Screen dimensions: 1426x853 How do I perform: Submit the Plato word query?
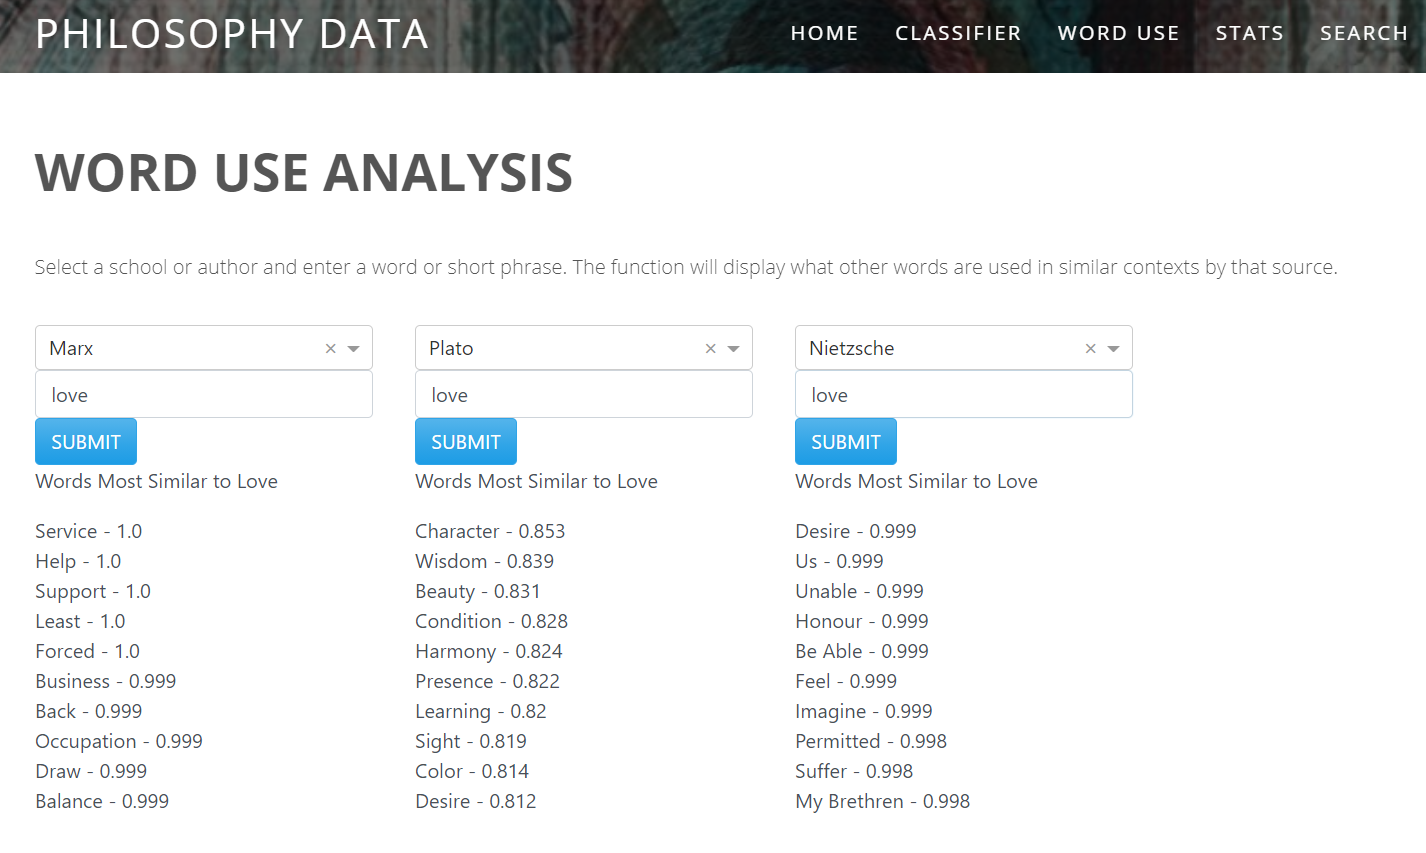(466, 442)
